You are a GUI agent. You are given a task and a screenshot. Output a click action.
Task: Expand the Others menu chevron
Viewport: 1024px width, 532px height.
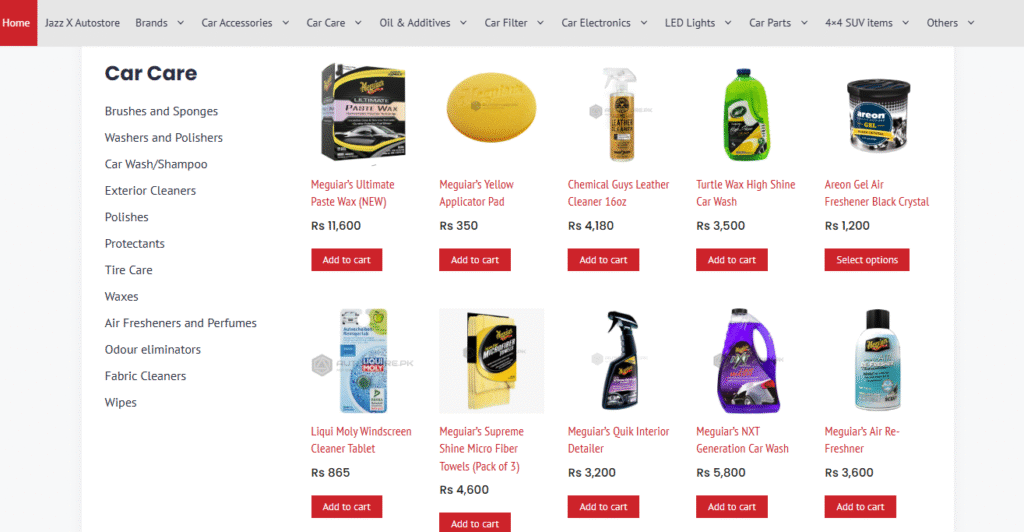(971, 23)
